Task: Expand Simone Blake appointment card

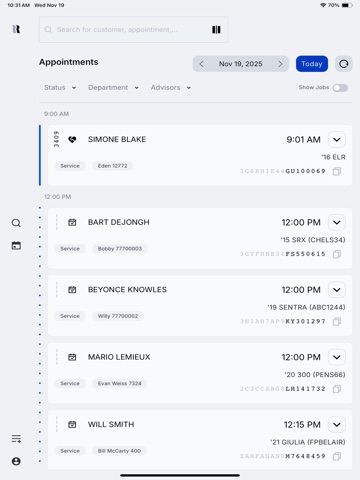Action: pyautogui.click(x=337, y=139)
